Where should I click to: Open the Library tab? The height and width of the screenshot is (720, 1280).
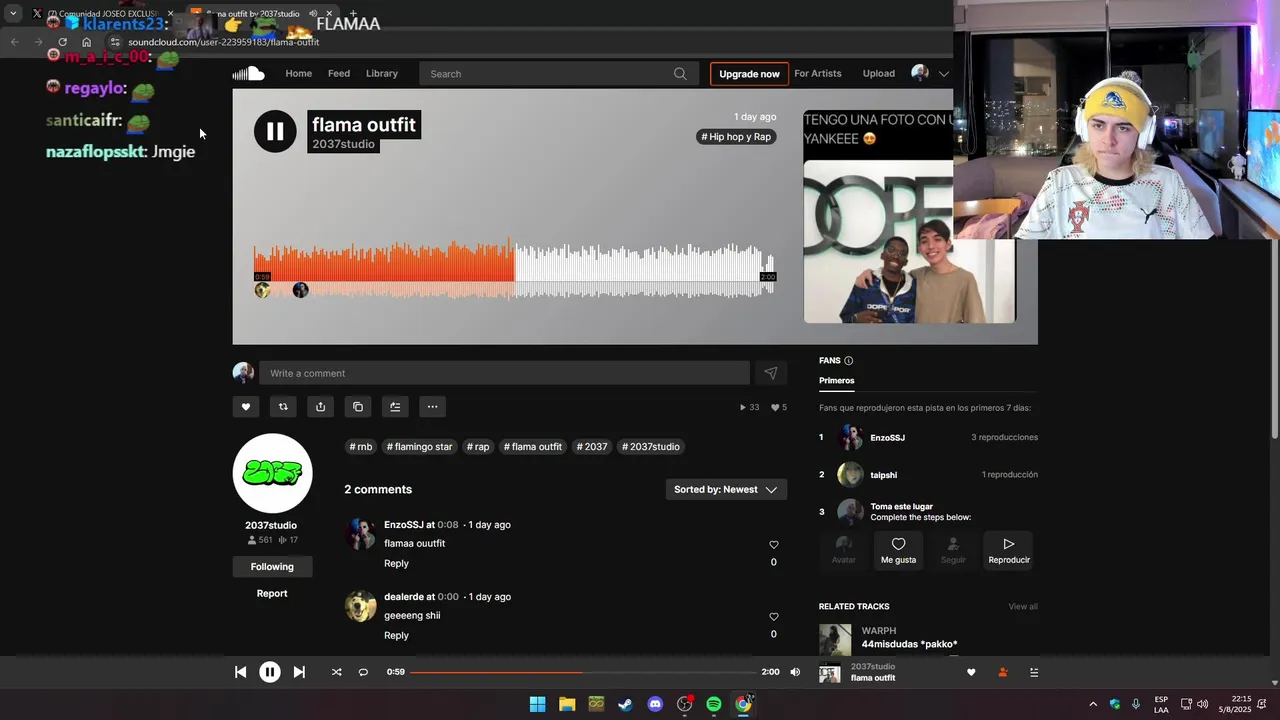382,73
